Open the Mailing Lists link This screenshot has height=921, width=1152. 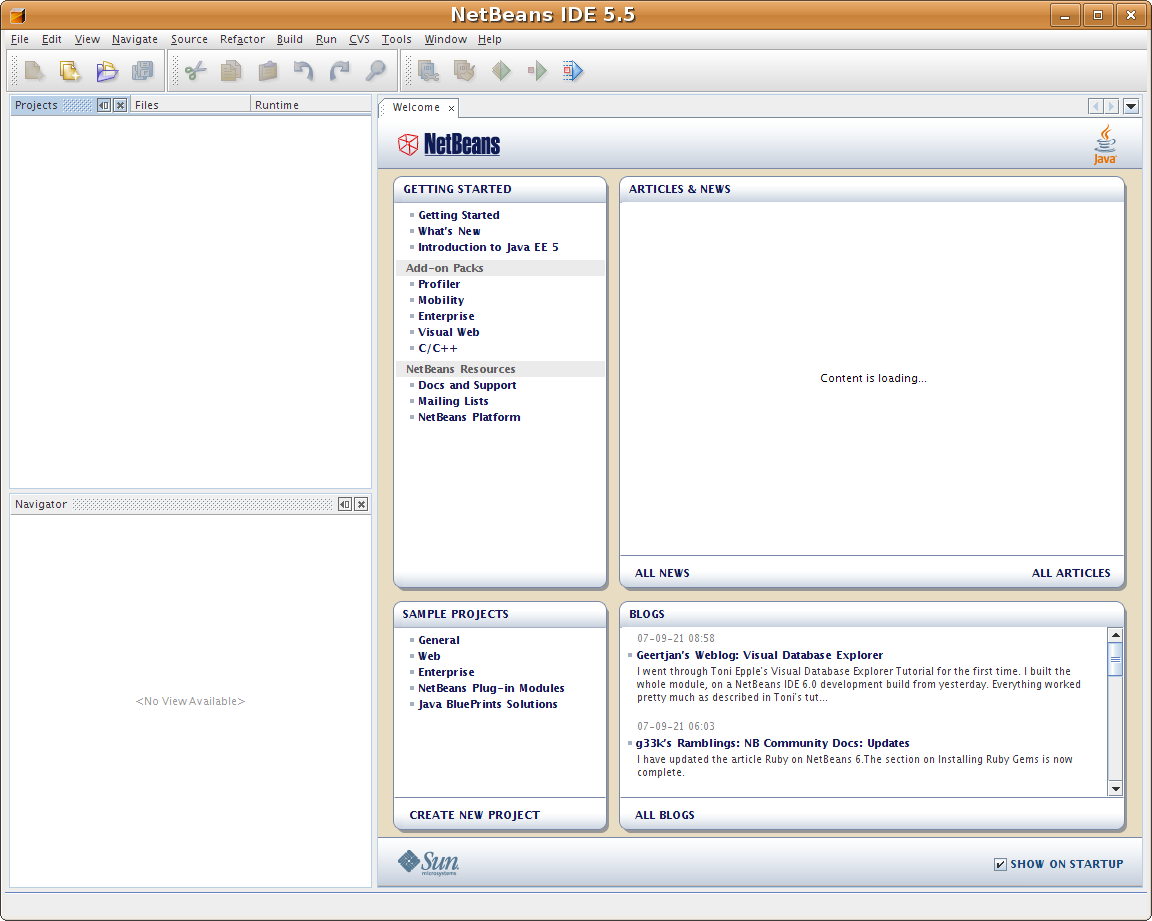pos(453,401)
